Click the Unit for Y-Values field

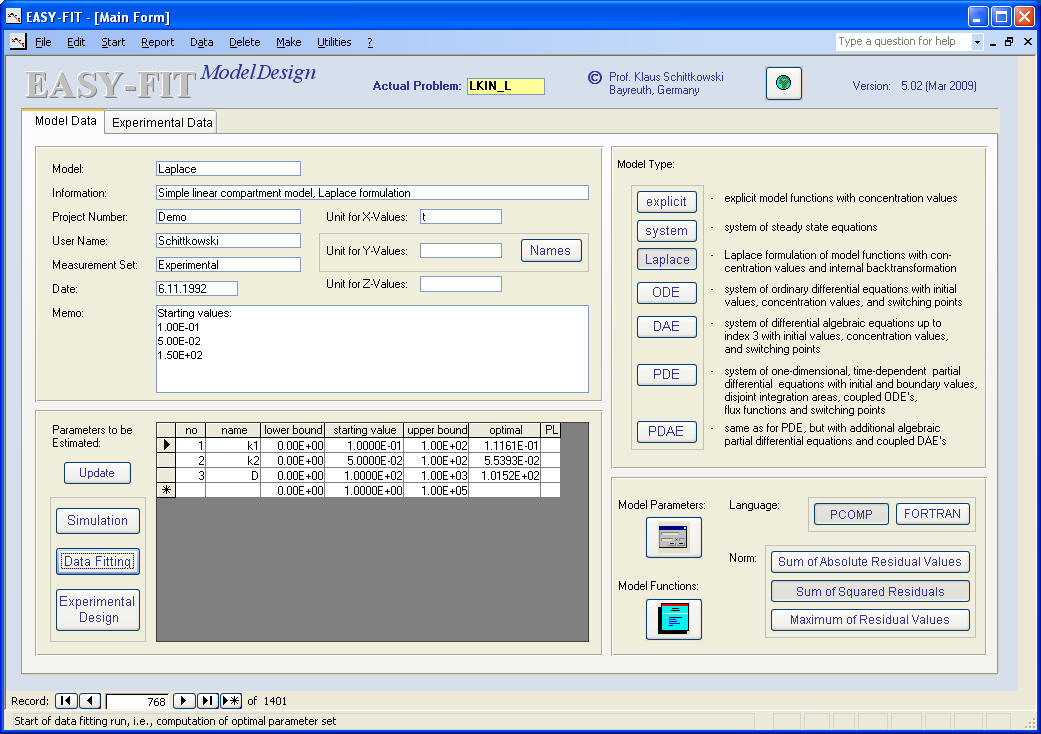[x=460, y=251]
